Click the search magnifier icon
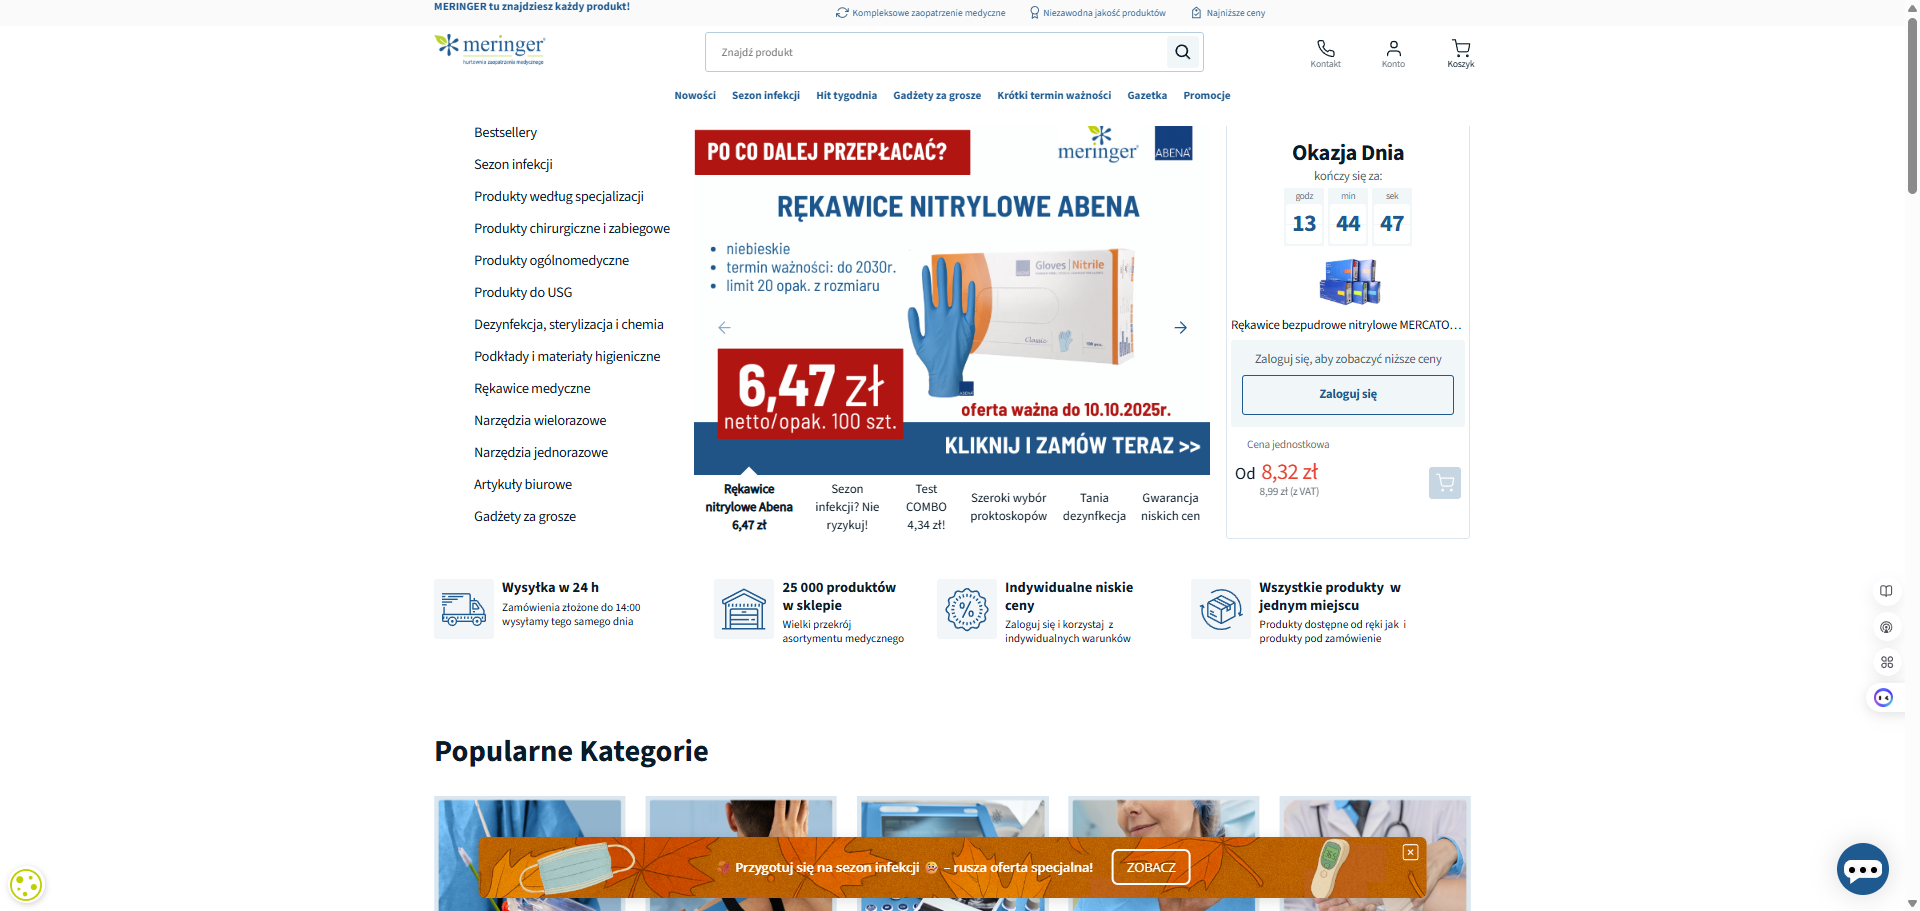This screenshot has width=1920, height=911. 1183,52
